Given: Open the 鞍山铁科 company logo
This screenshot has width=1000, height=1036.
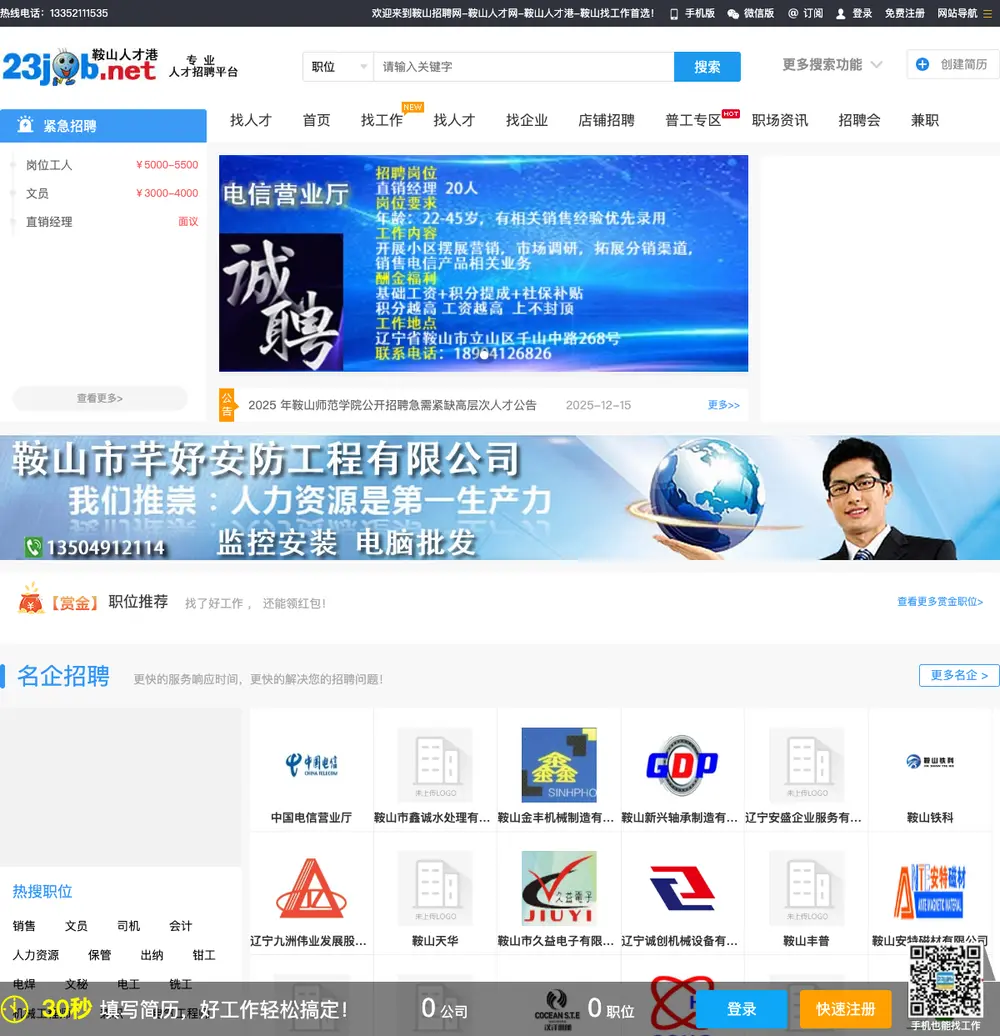Looking at the screenshot, I should 929,762.
